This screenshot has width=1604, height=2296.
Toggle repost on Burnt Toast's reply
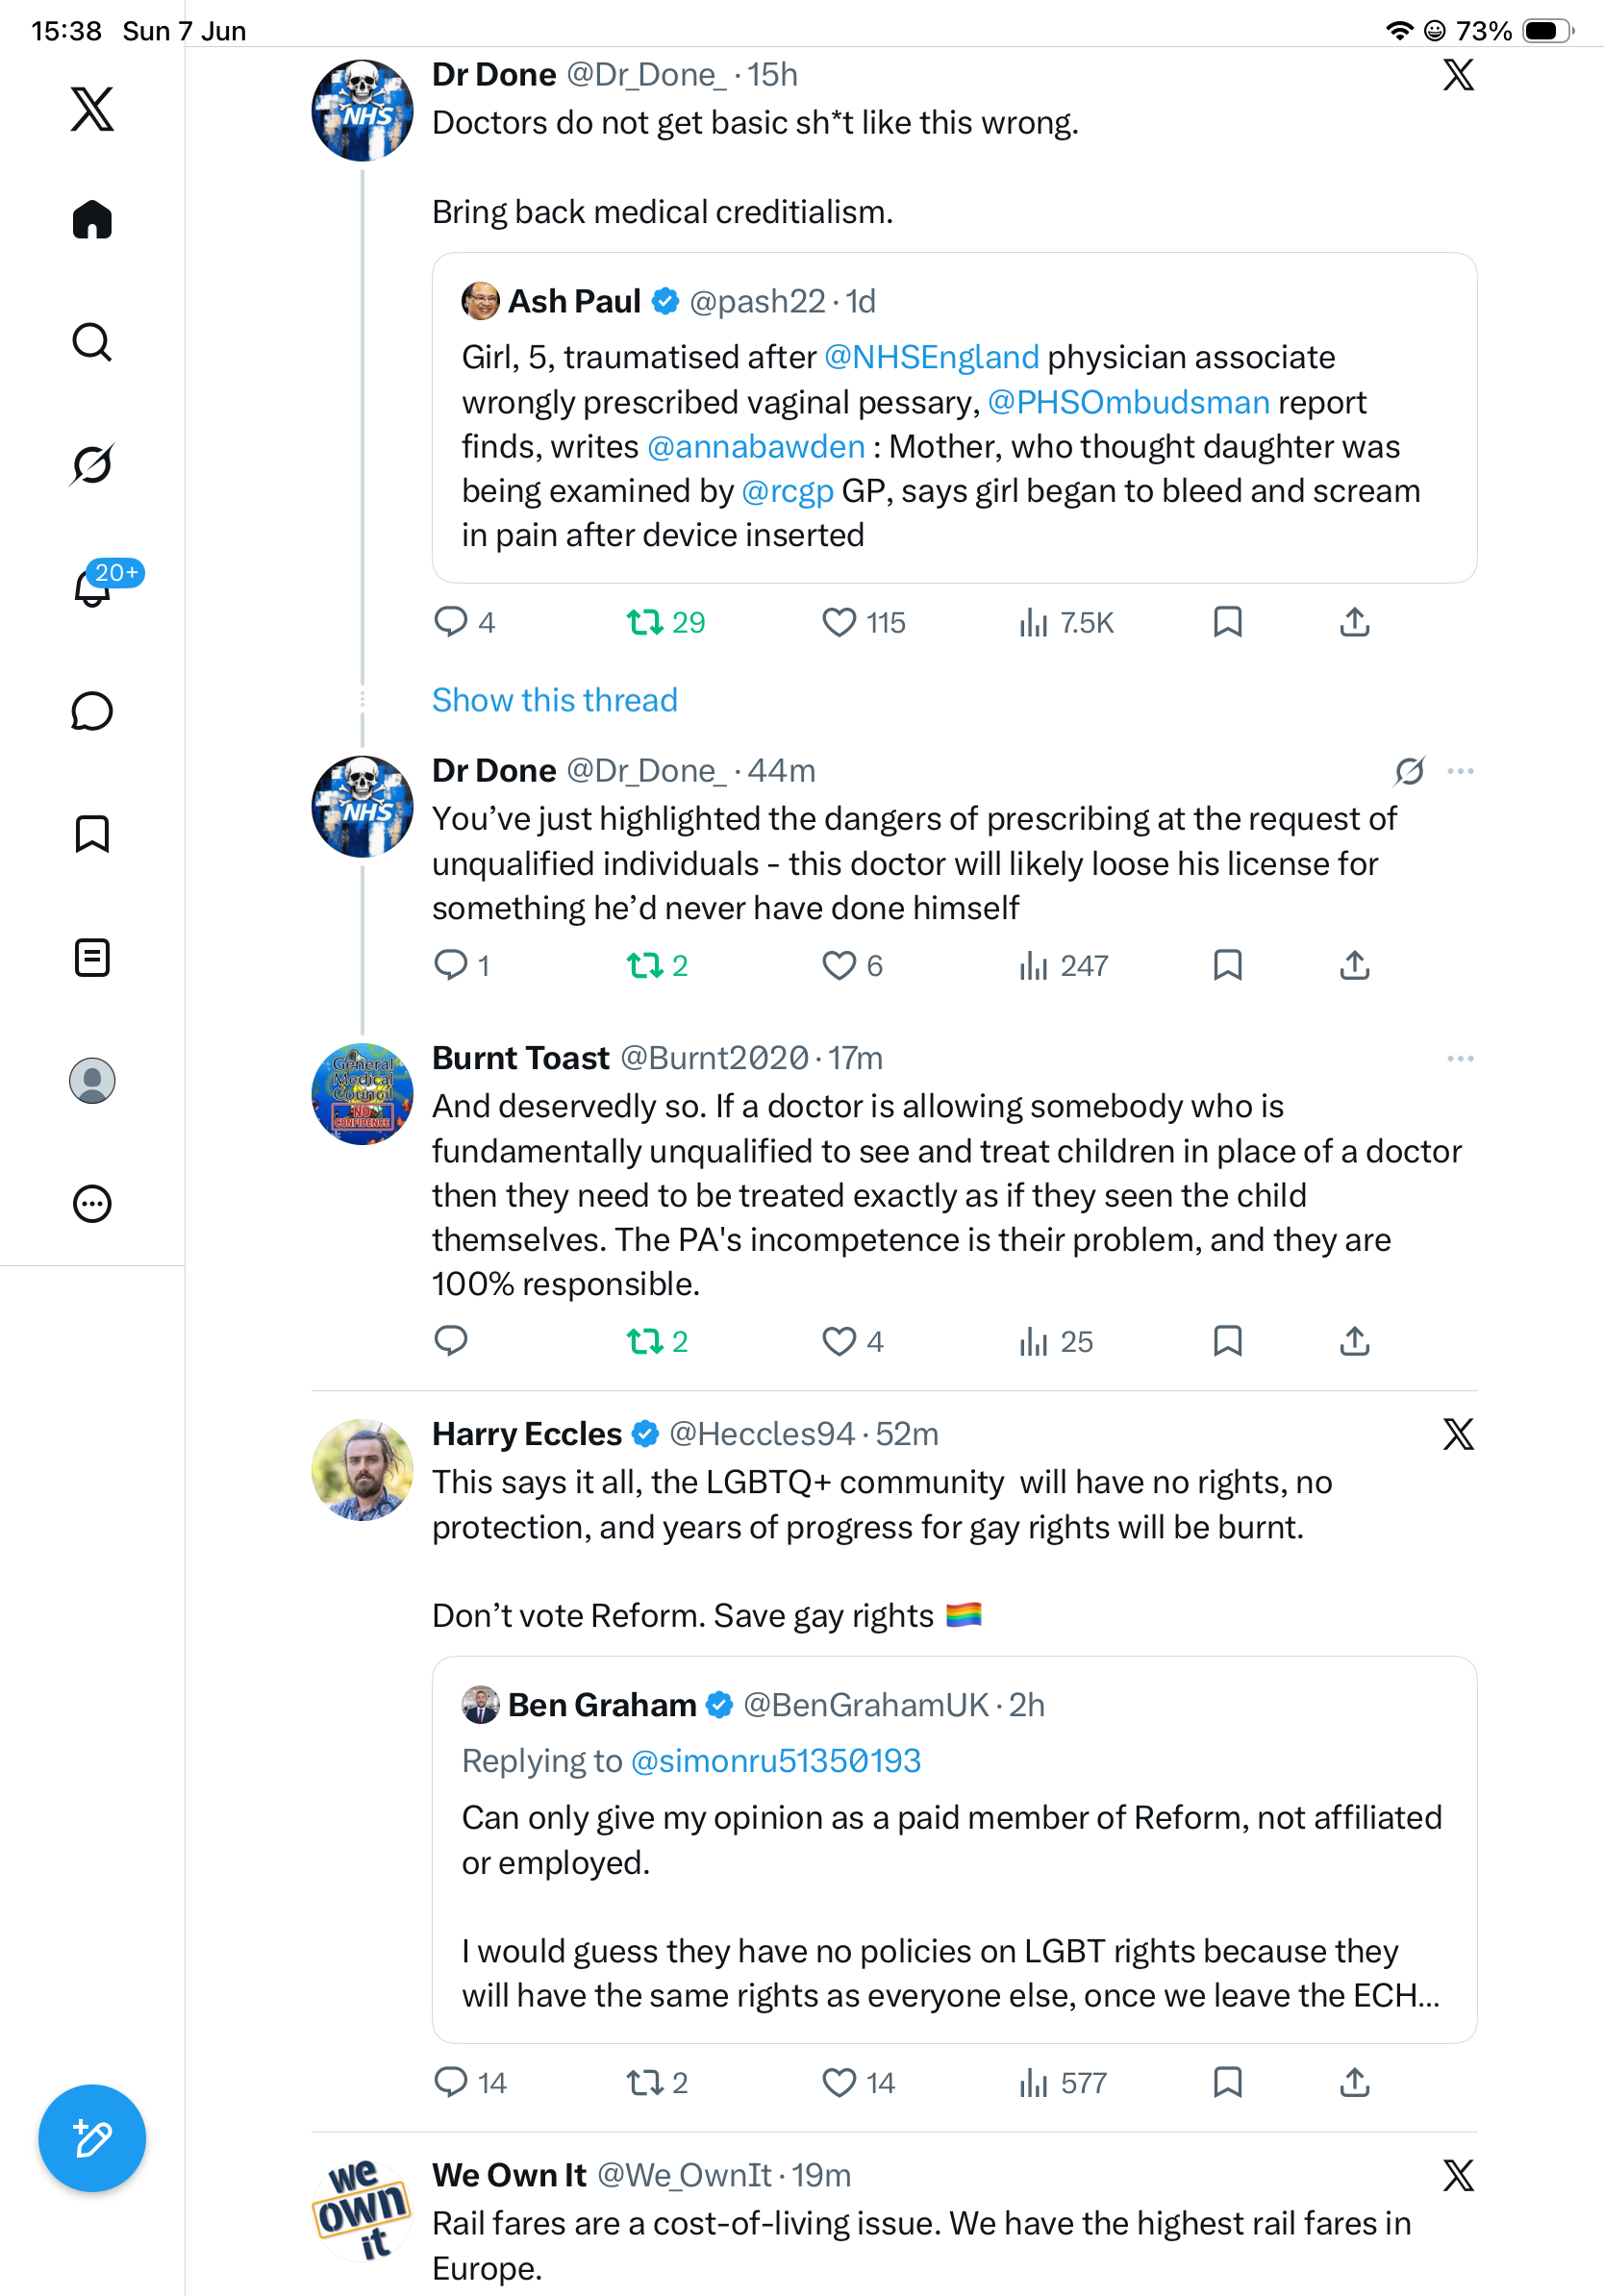point(644,1341)
